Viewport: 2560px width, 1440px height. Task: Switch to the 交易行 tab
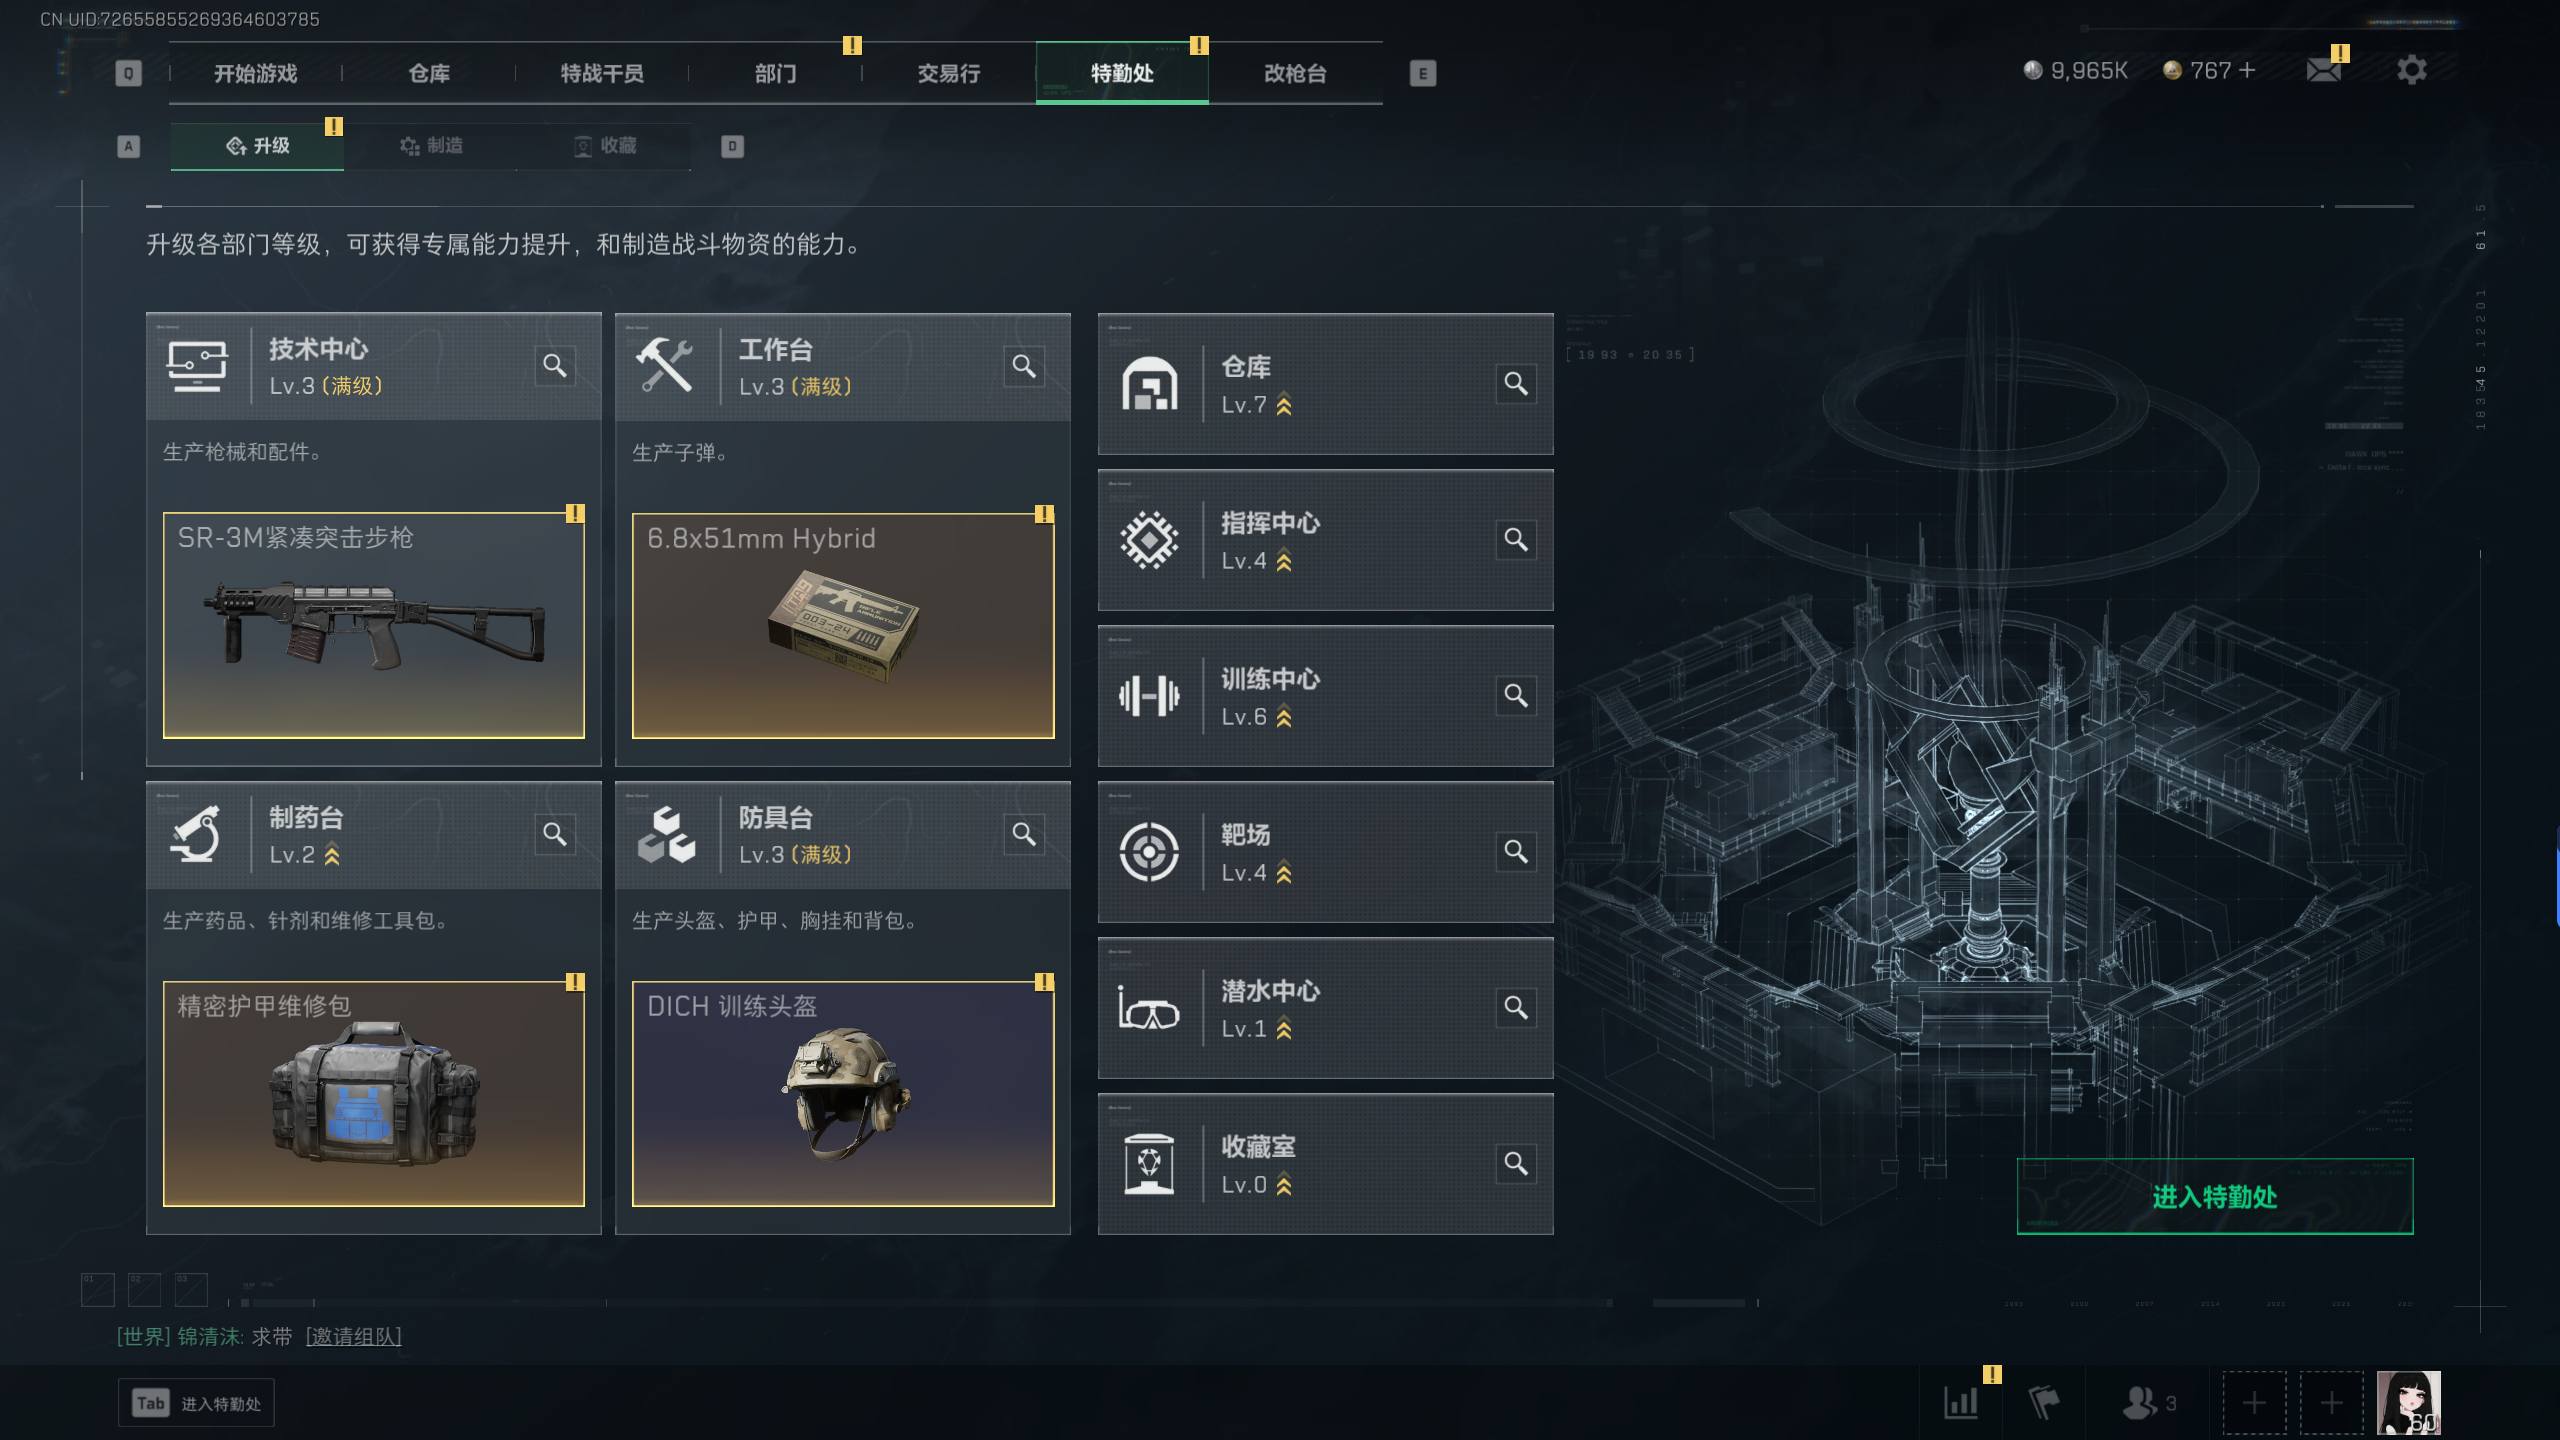click(x=948, y=73)
